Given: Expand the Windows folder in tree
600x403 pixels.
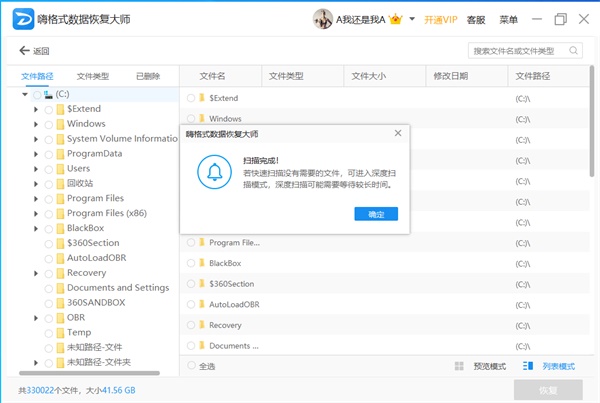Looking at the screenshot, I should coord(36,124).
